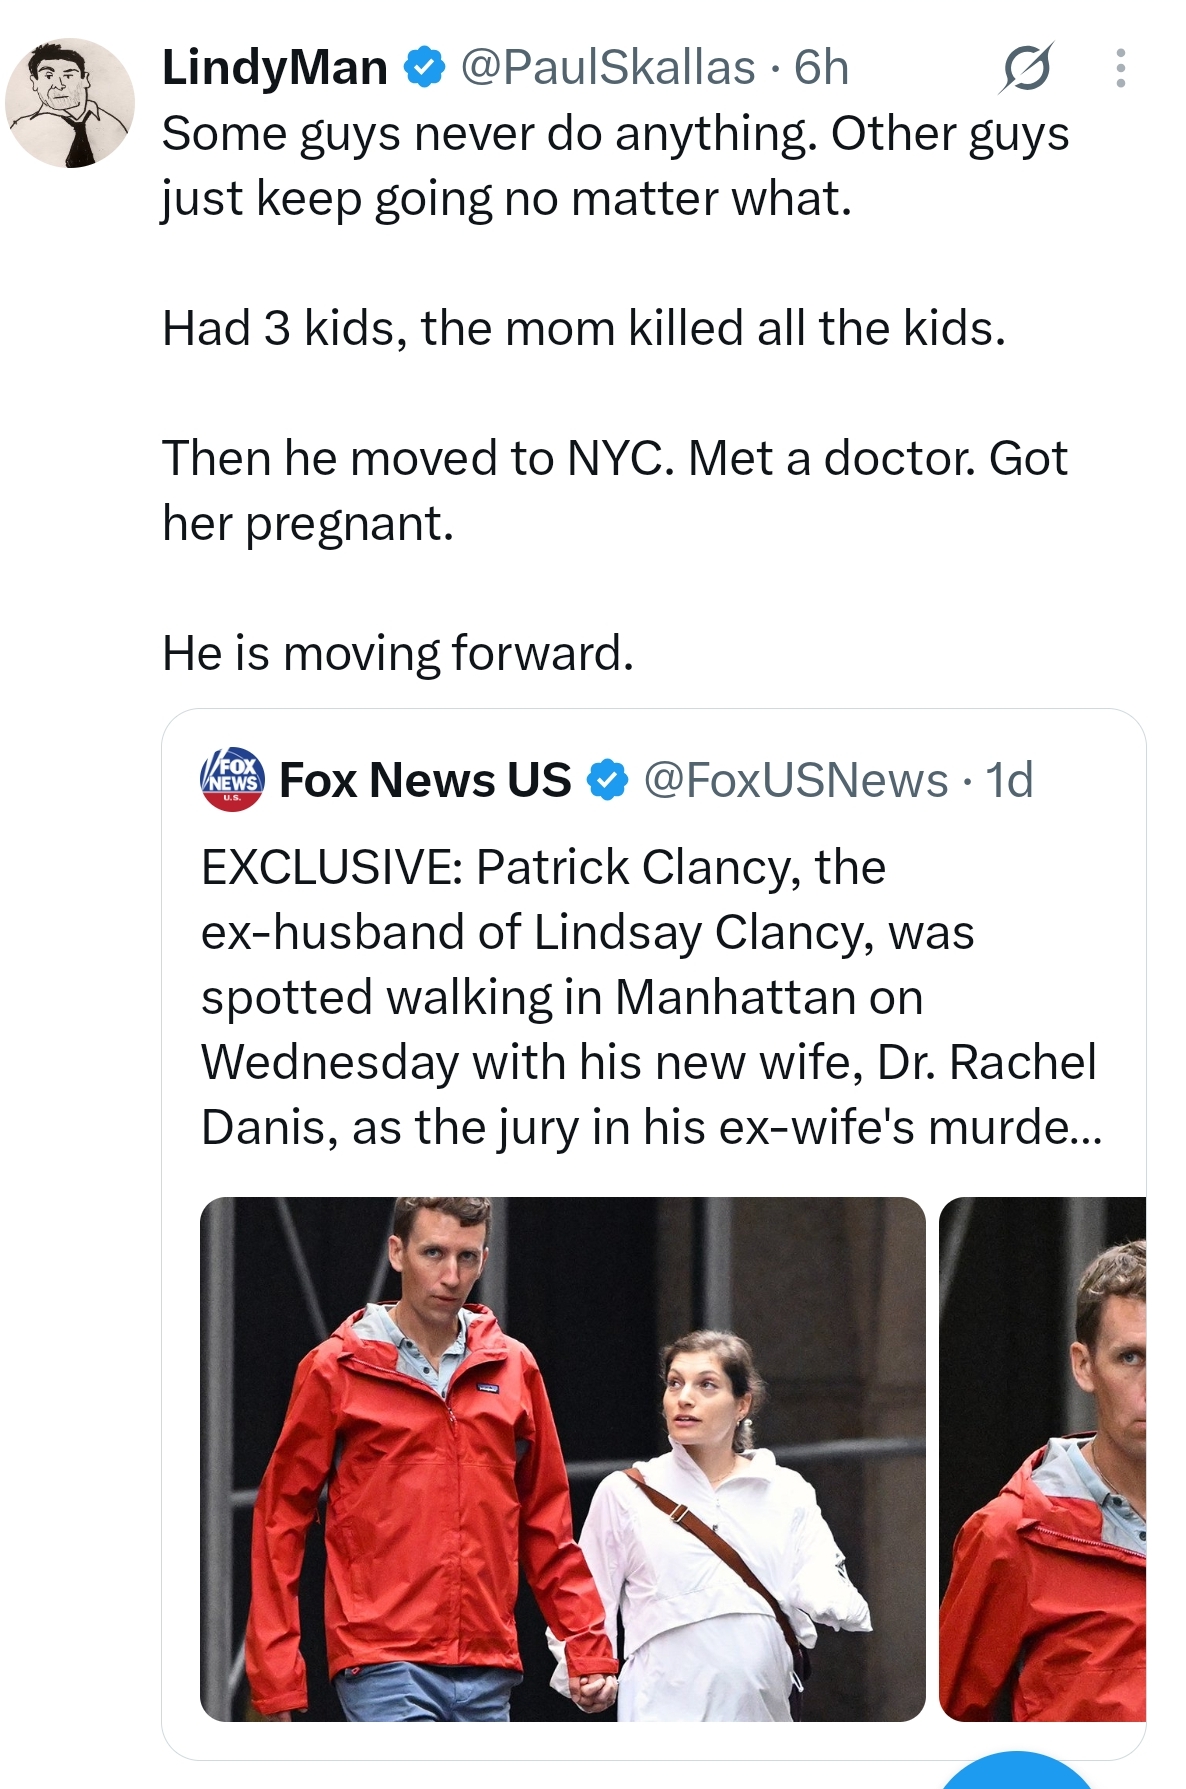Open the three-dot more options menu
Screen dimensions: 1186x1789
(1121, 68)
